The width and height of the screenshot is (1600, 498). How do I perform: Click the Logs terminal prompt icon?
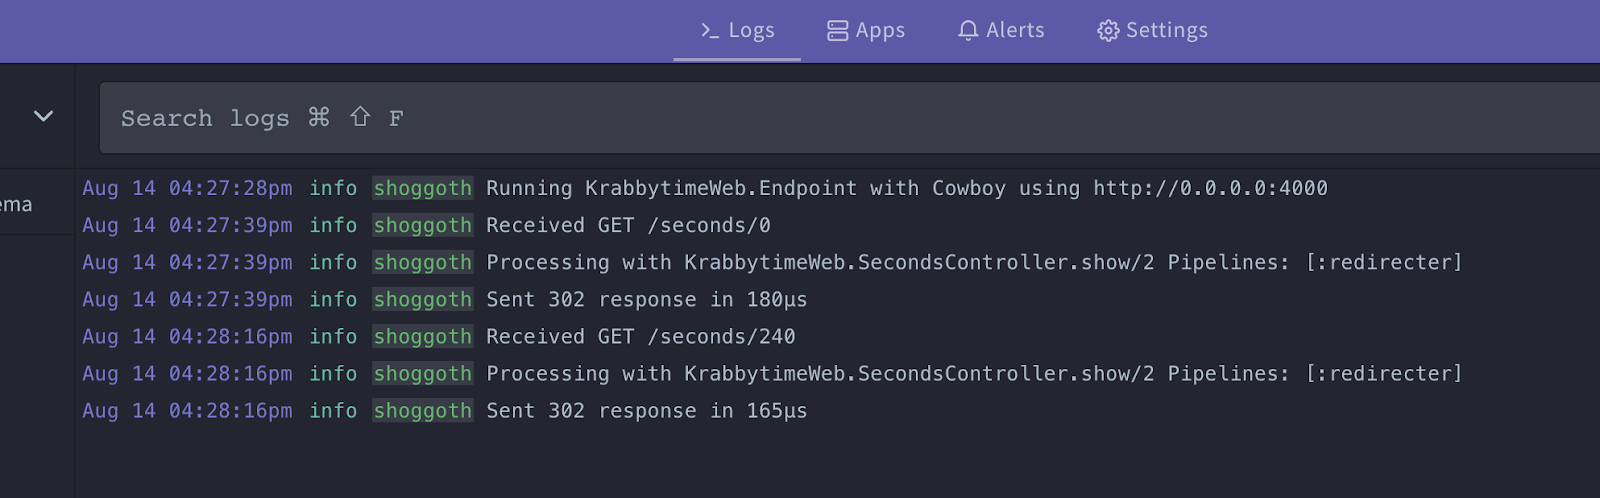click(x=710, y=31)
